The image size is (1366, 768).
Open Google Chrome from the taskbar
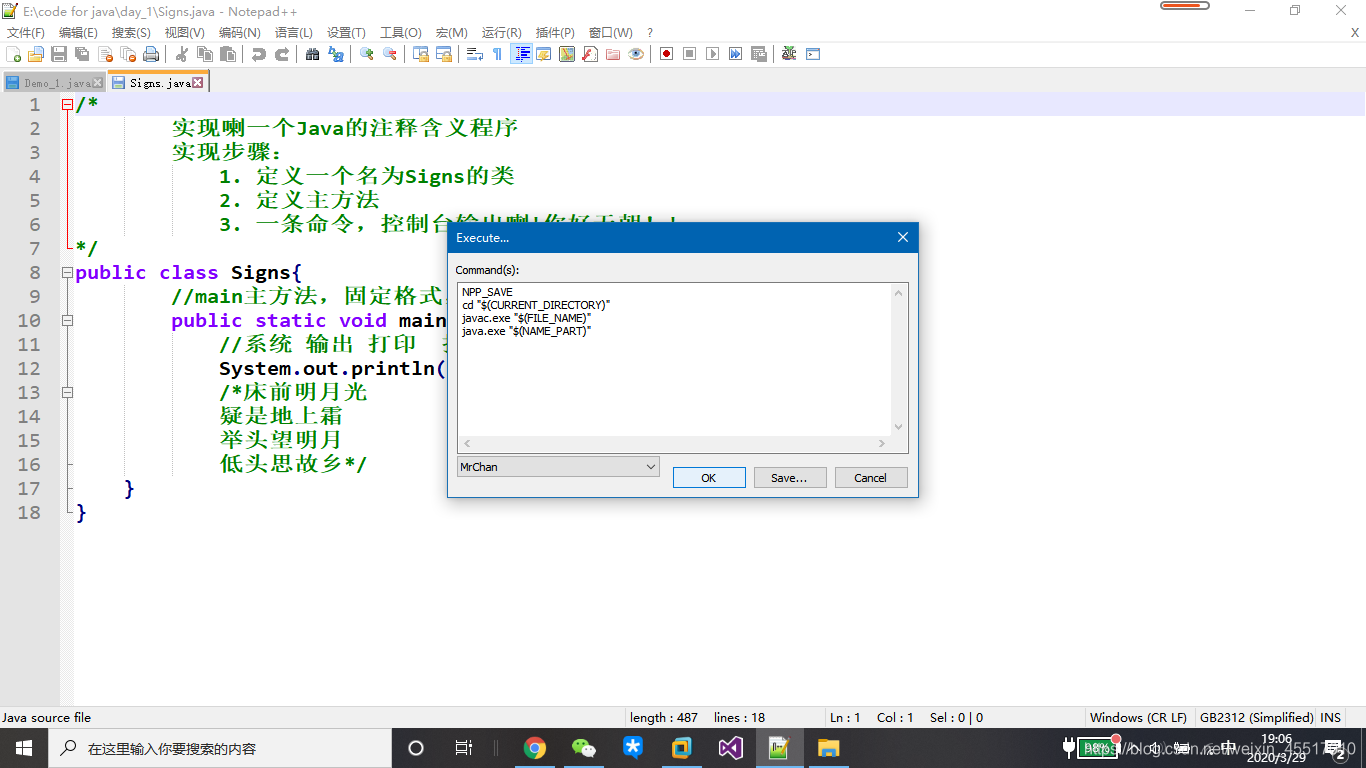point(535,748)
